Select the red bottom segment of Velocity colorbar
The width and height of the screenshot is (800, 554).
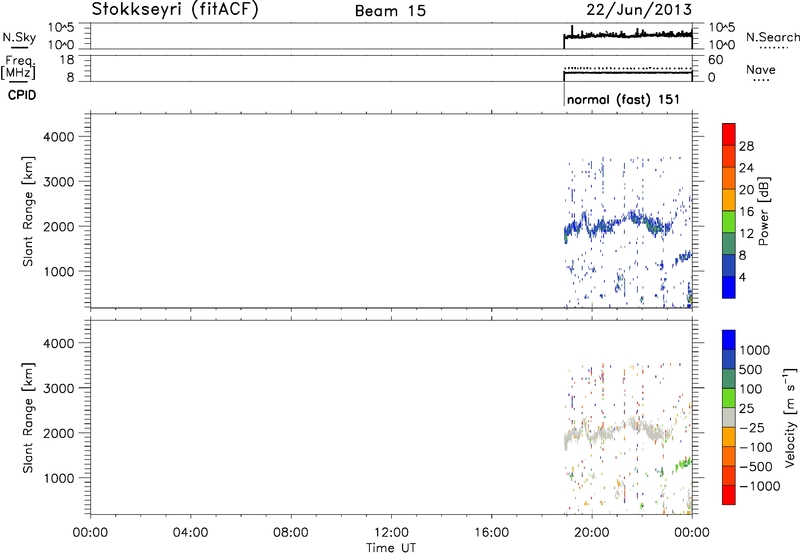pyautogui.click(x=729, y=495)
